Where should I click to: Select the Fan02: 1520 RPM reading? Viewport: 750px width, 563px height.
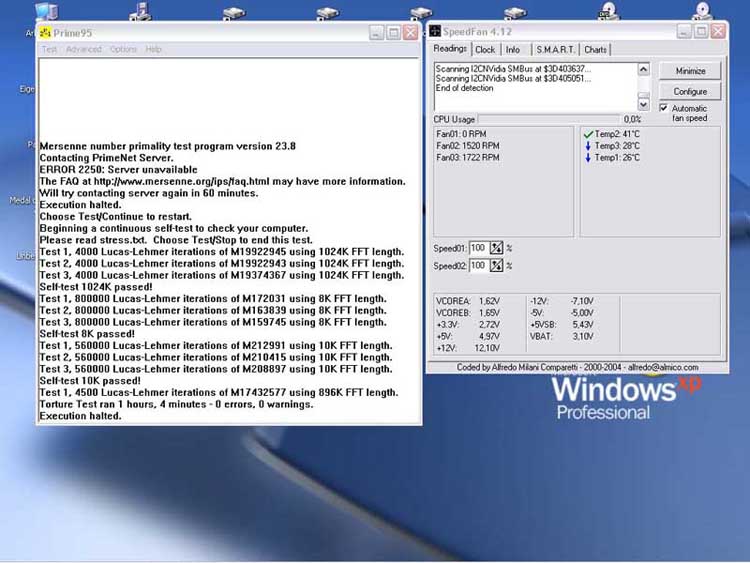click(468, 145)
